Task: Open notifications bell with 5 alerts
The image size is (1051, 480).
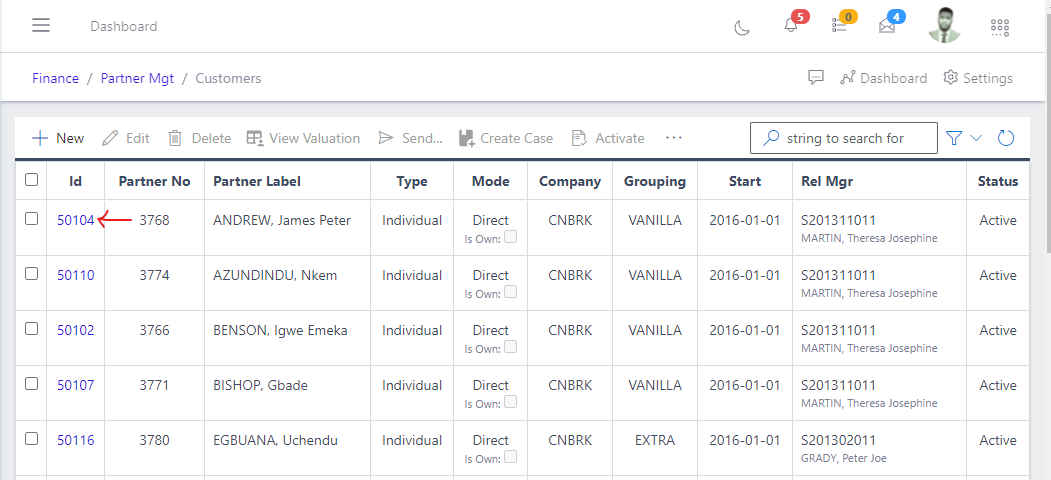Action: click(x=791, y=25)
